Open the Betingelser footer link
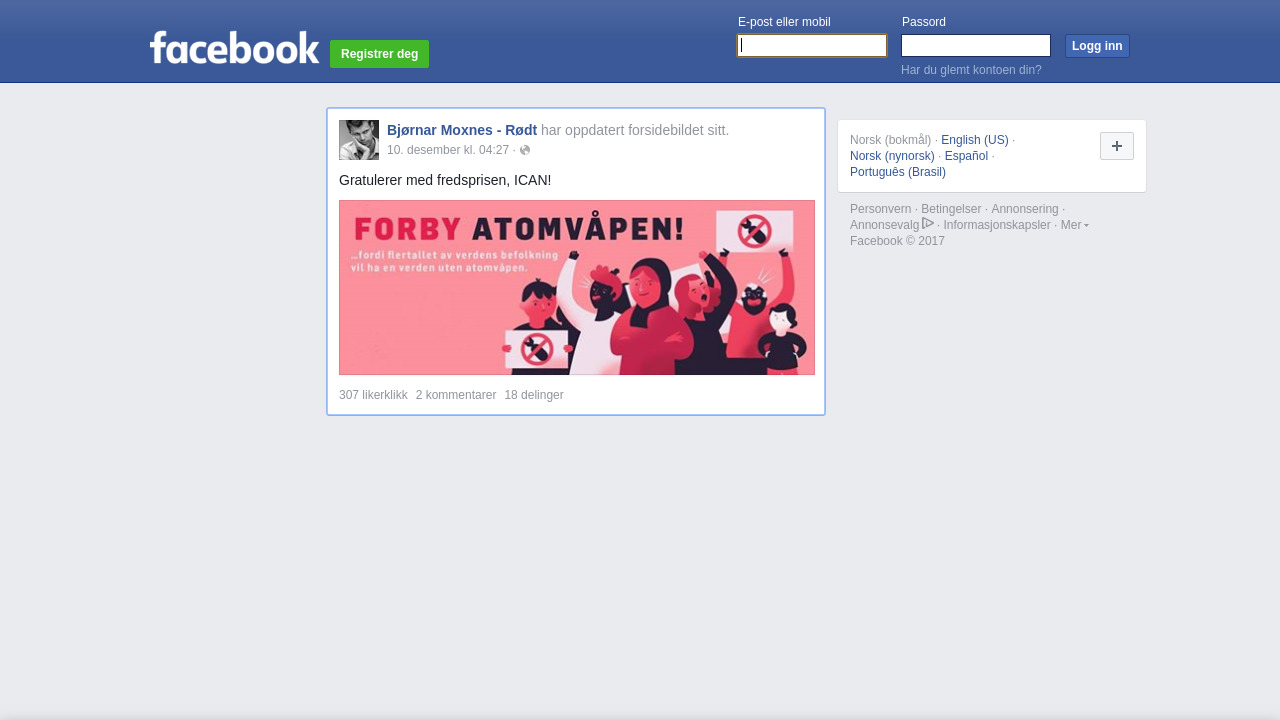Screen dimensions: 1280x720 pos(951,209)
